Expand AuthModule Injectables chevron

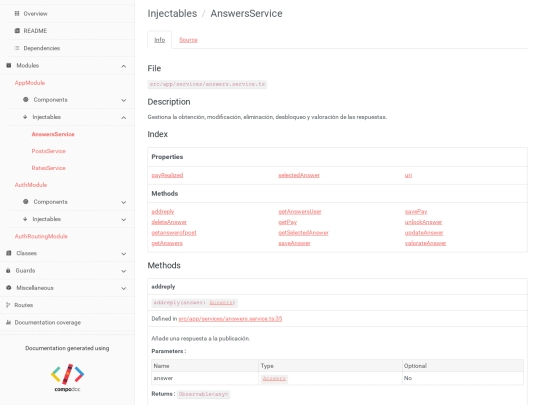pyautogui.click(x=124, y=219)
